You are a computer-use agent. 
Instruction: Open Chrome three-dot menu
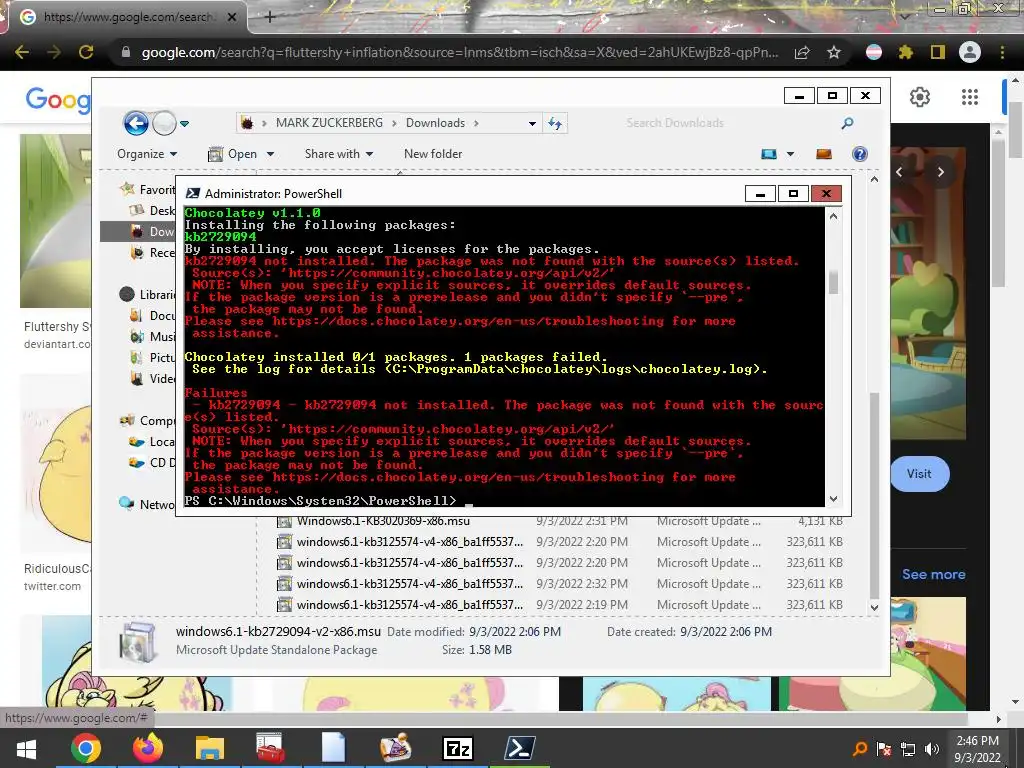click(1002, 52)
